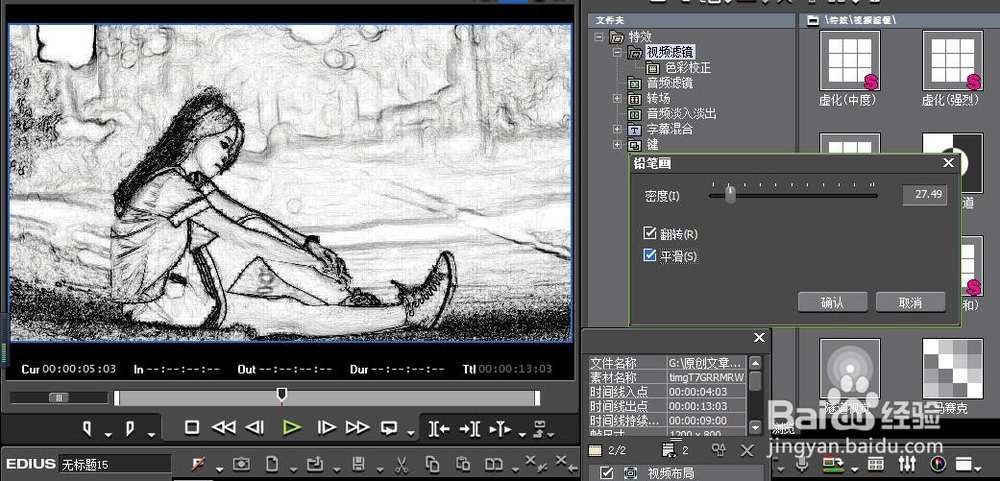Jump to previous edit point

pyautogui.click(x=439, y=429)
